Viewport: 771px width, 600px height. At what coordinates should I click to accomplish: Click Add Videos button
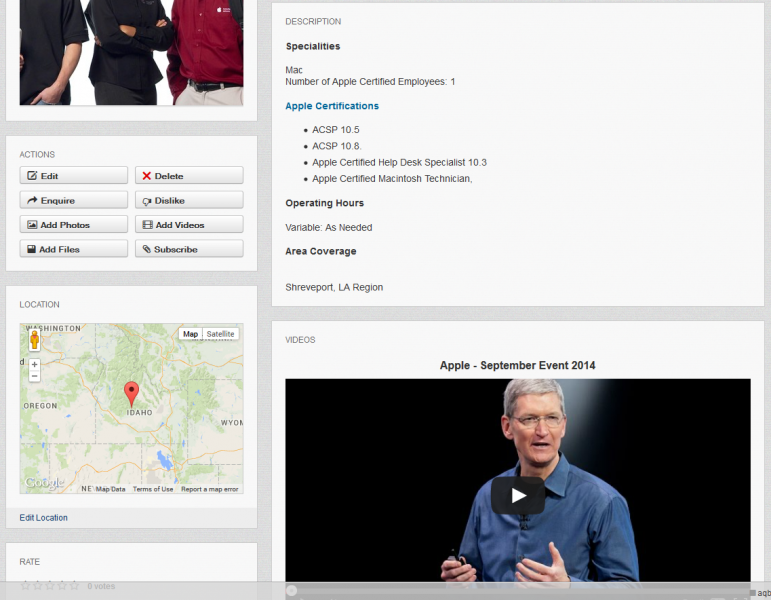189,225
